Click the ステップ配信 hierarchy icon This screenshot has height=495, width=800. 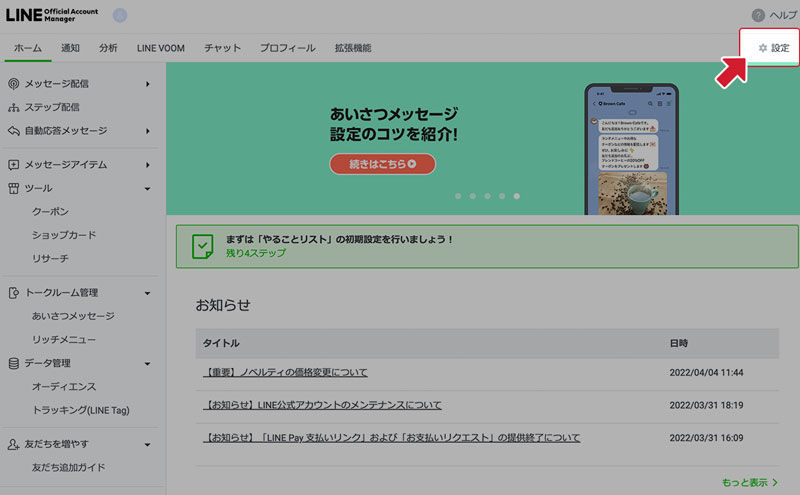[14, 107]
